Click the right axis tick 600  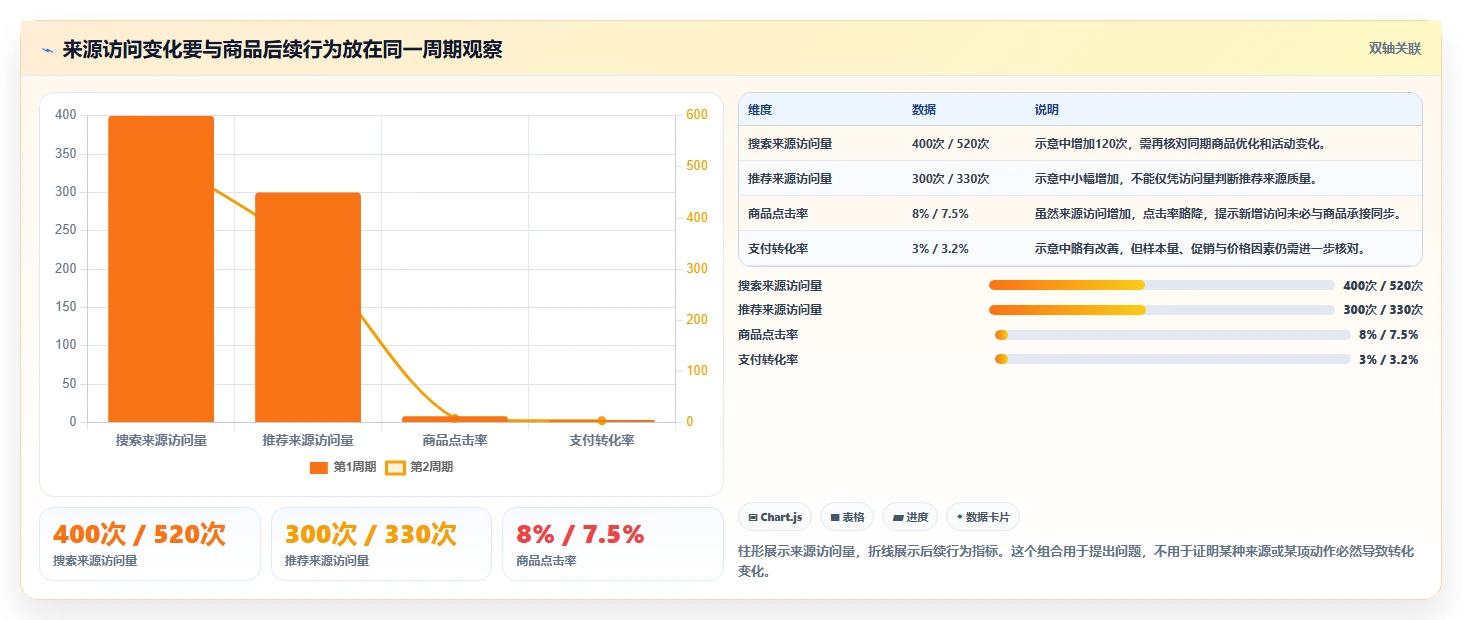coord(697,115)
